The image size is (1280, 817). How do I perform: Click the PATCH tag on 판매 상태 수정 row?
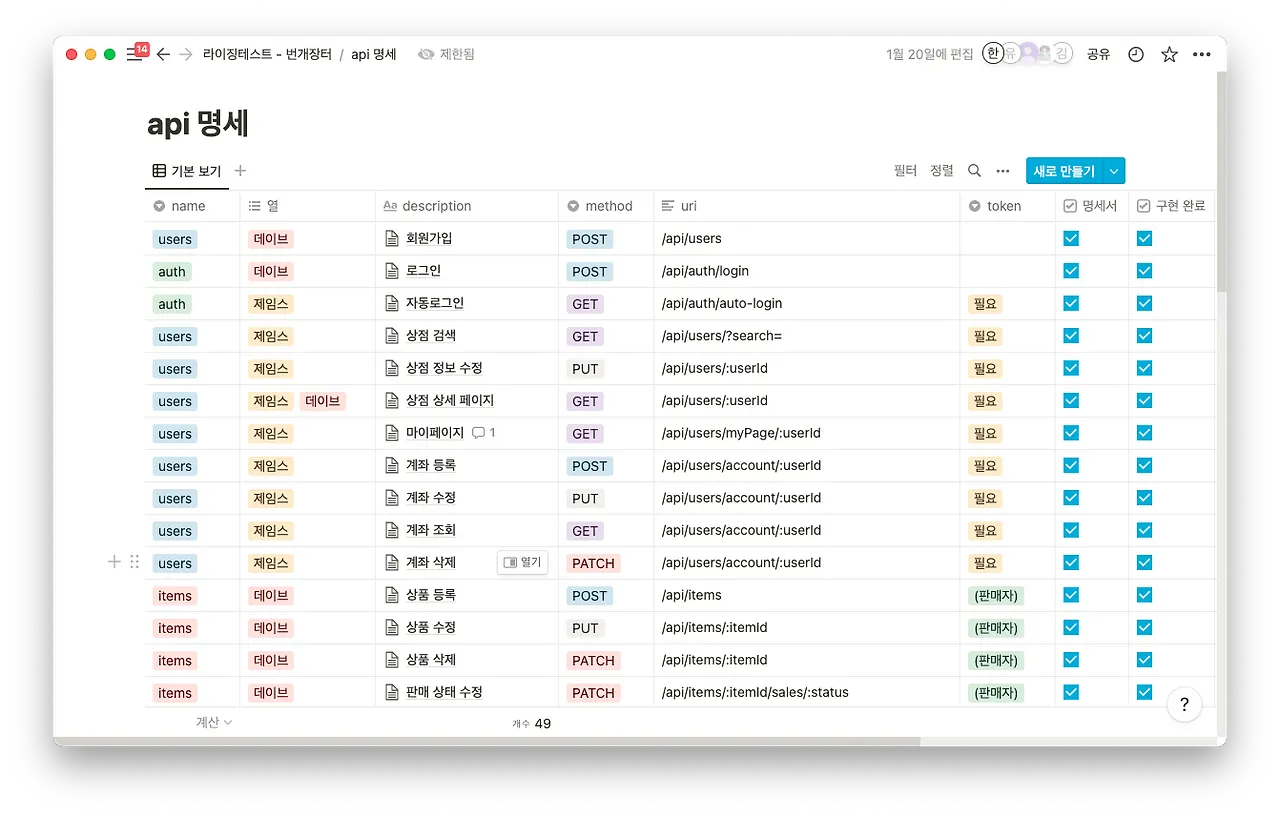(x=593, y=693)
